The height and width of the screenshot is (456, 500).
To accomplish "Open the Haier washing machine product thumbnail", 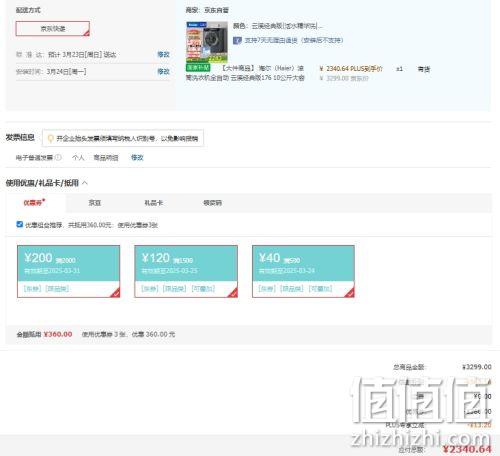I will point(207,42).
